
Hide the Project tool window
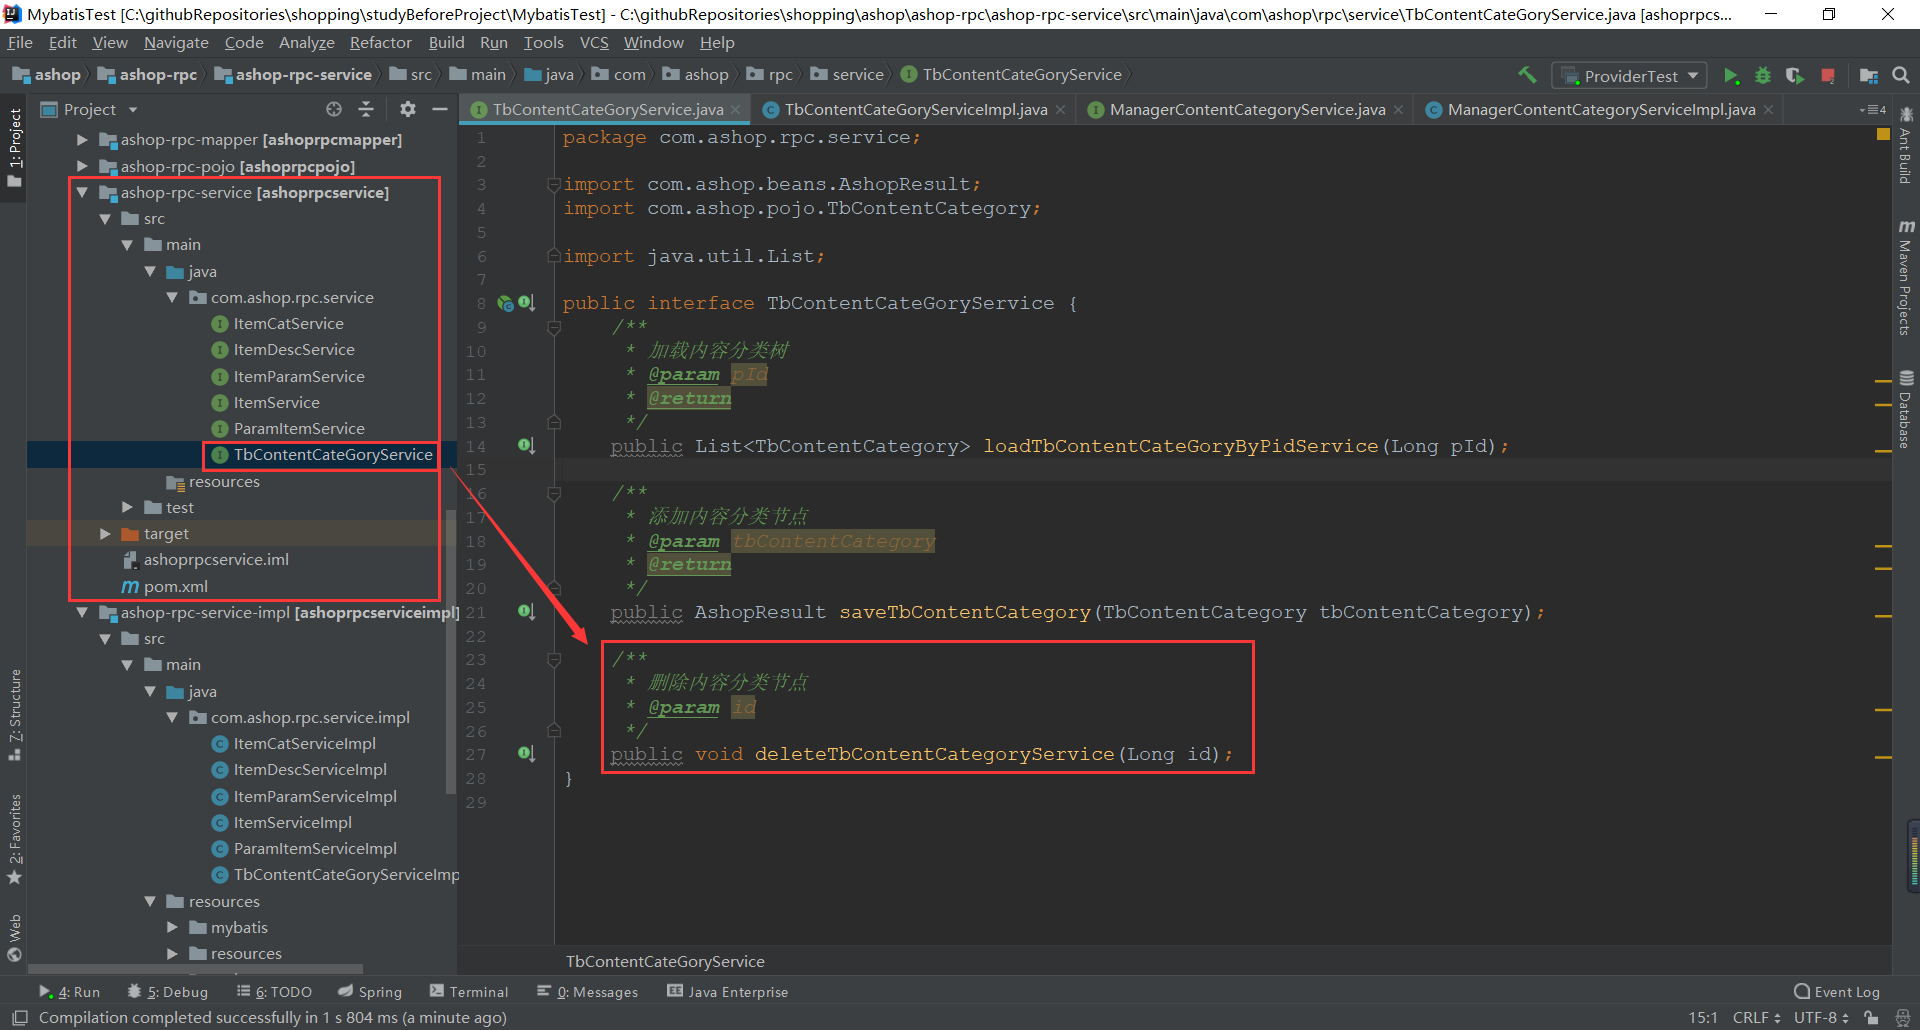(x=440, y=109)
